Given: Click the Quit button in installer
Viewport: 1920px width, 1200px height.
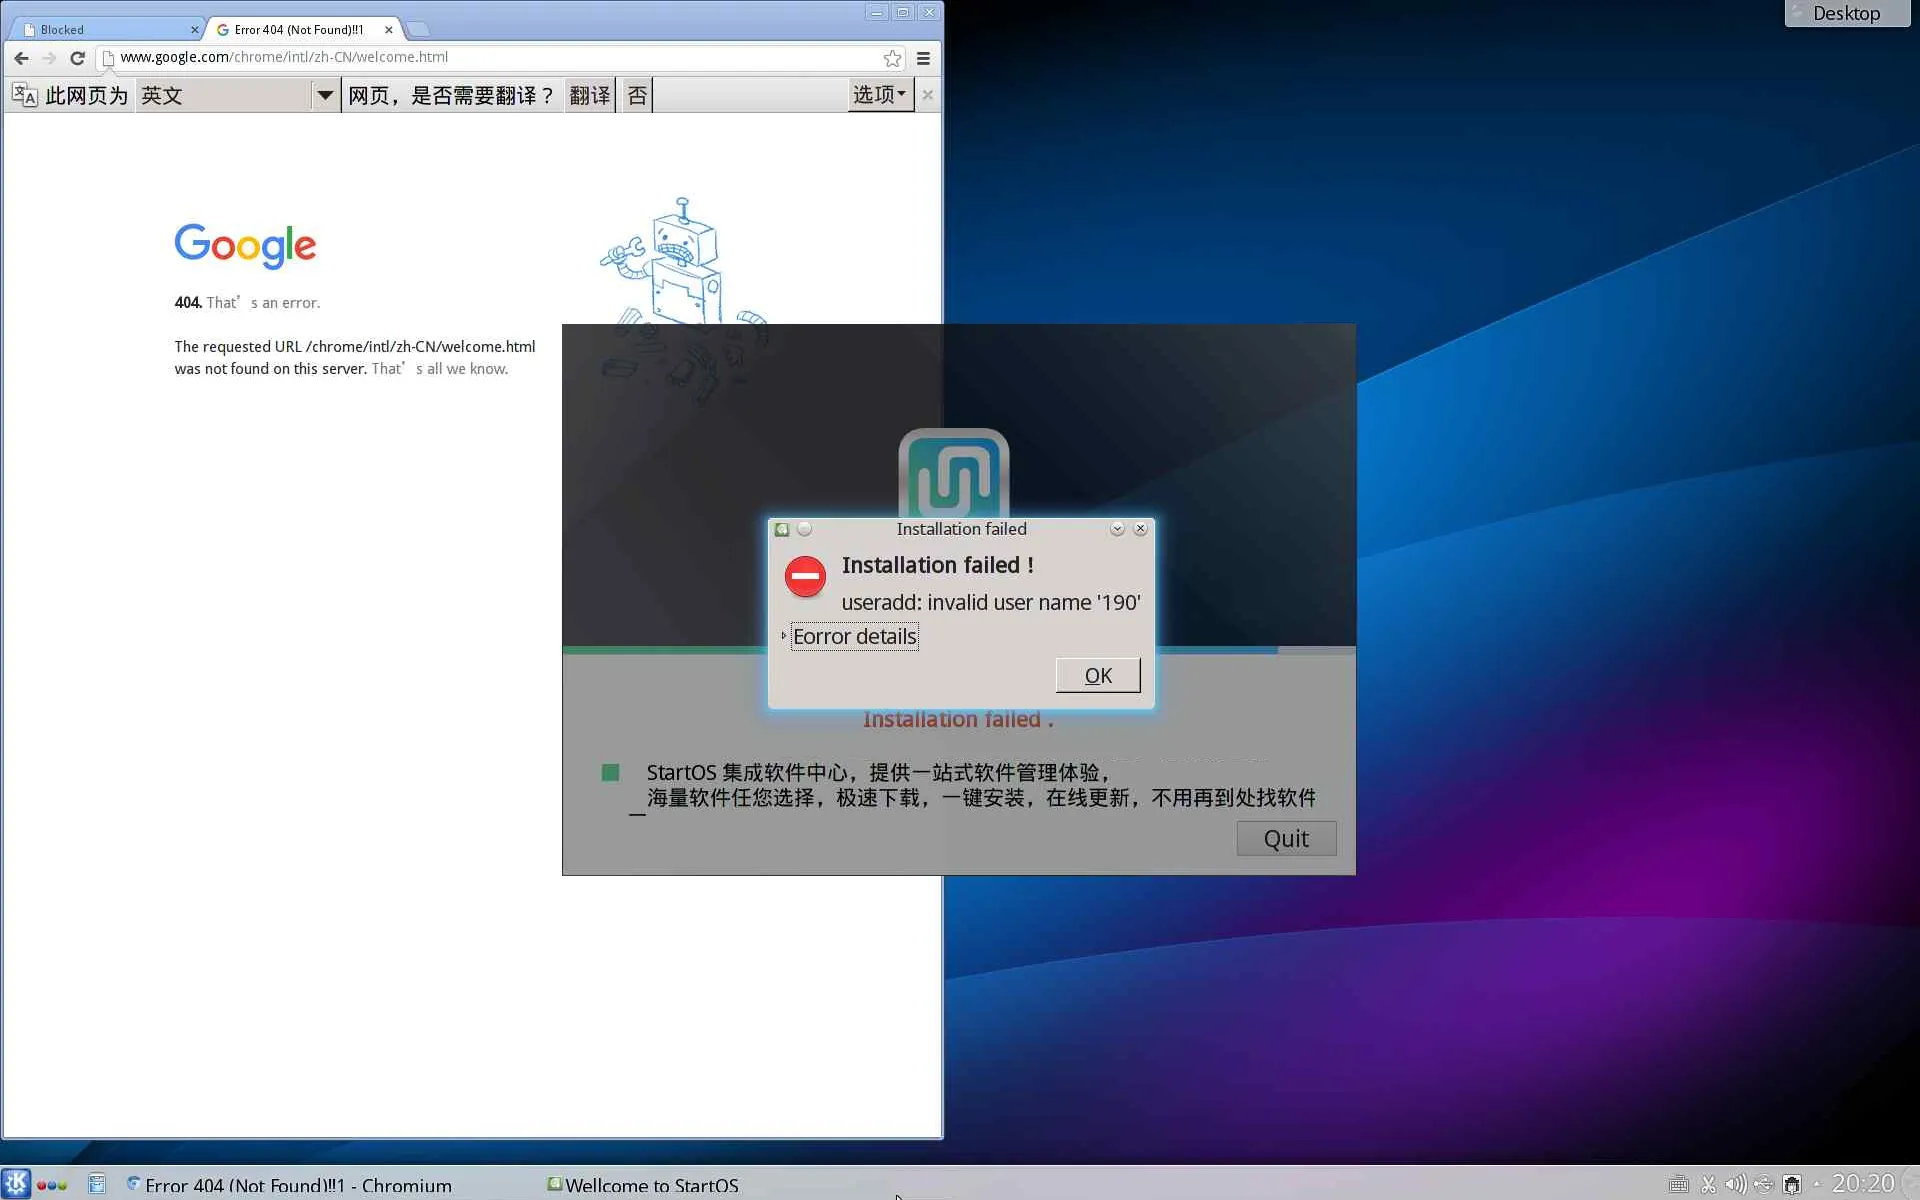Looking at the screenshot, I should [1285, 838].
